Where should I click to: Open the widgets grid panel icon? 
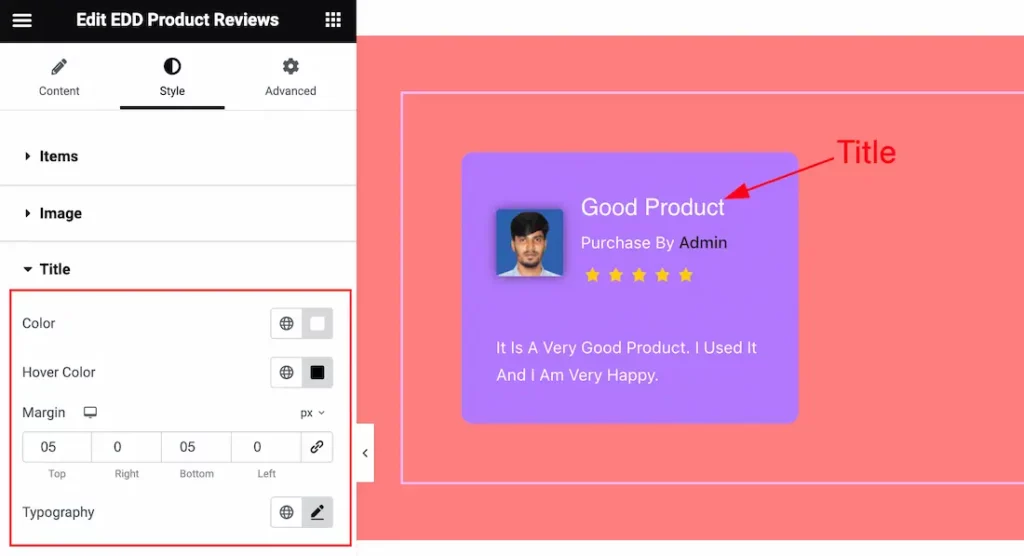pos(333,20)
